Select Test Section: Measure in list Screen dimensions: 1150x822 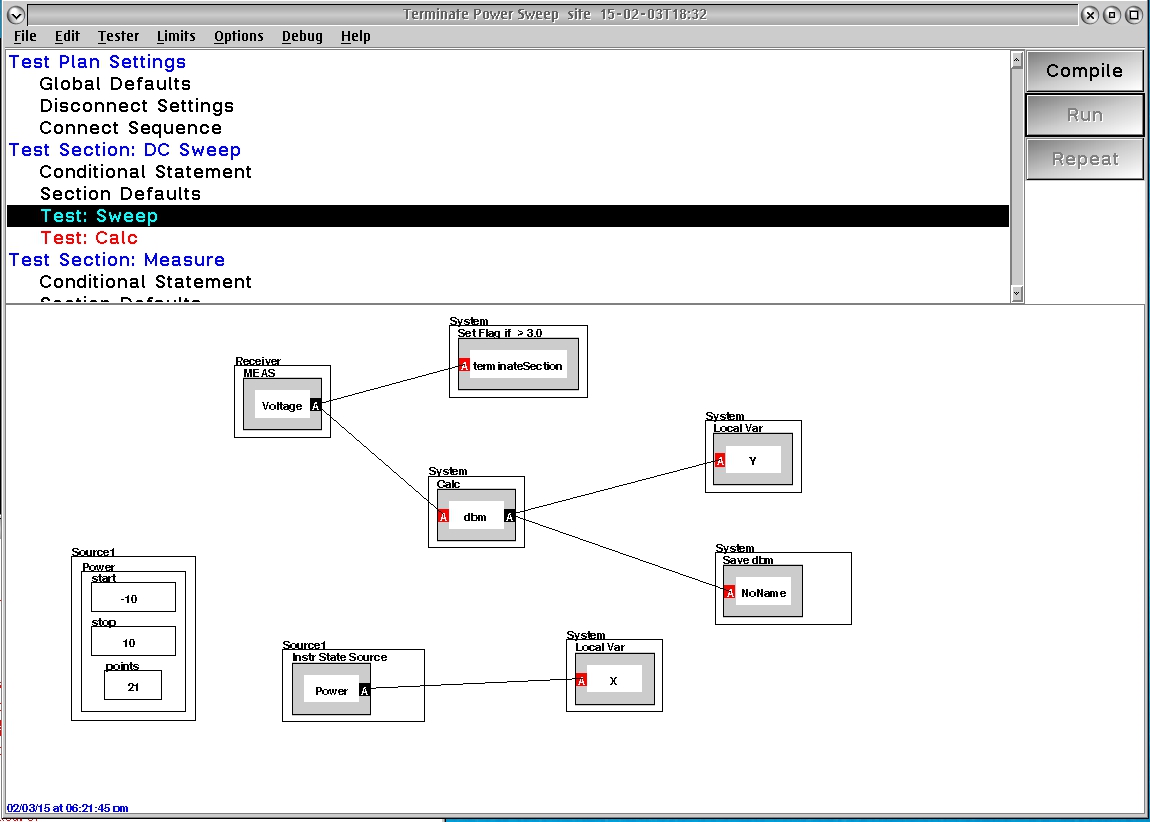click(x=117, y=260)
